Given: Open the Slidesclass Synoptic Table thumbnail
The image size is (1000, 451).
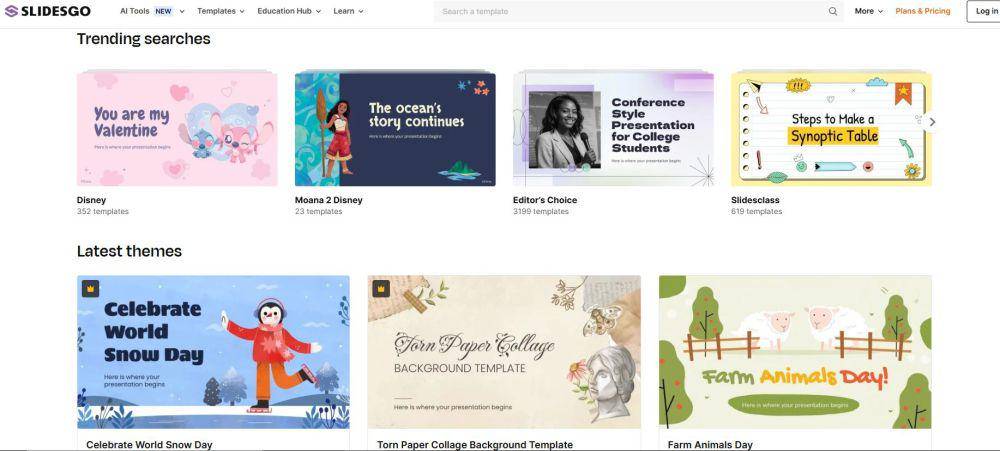Looking at the screenshot, I should 831,128.
